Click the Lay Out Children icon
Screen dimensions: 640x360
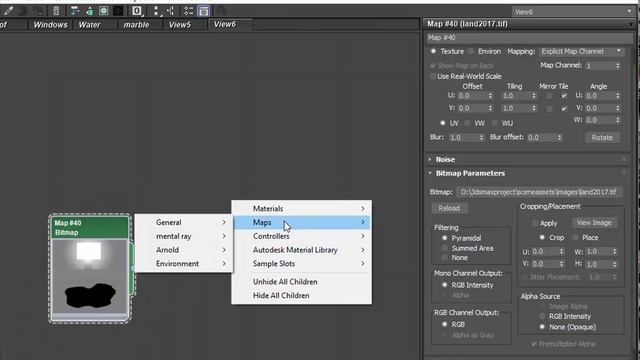(171, 11)
